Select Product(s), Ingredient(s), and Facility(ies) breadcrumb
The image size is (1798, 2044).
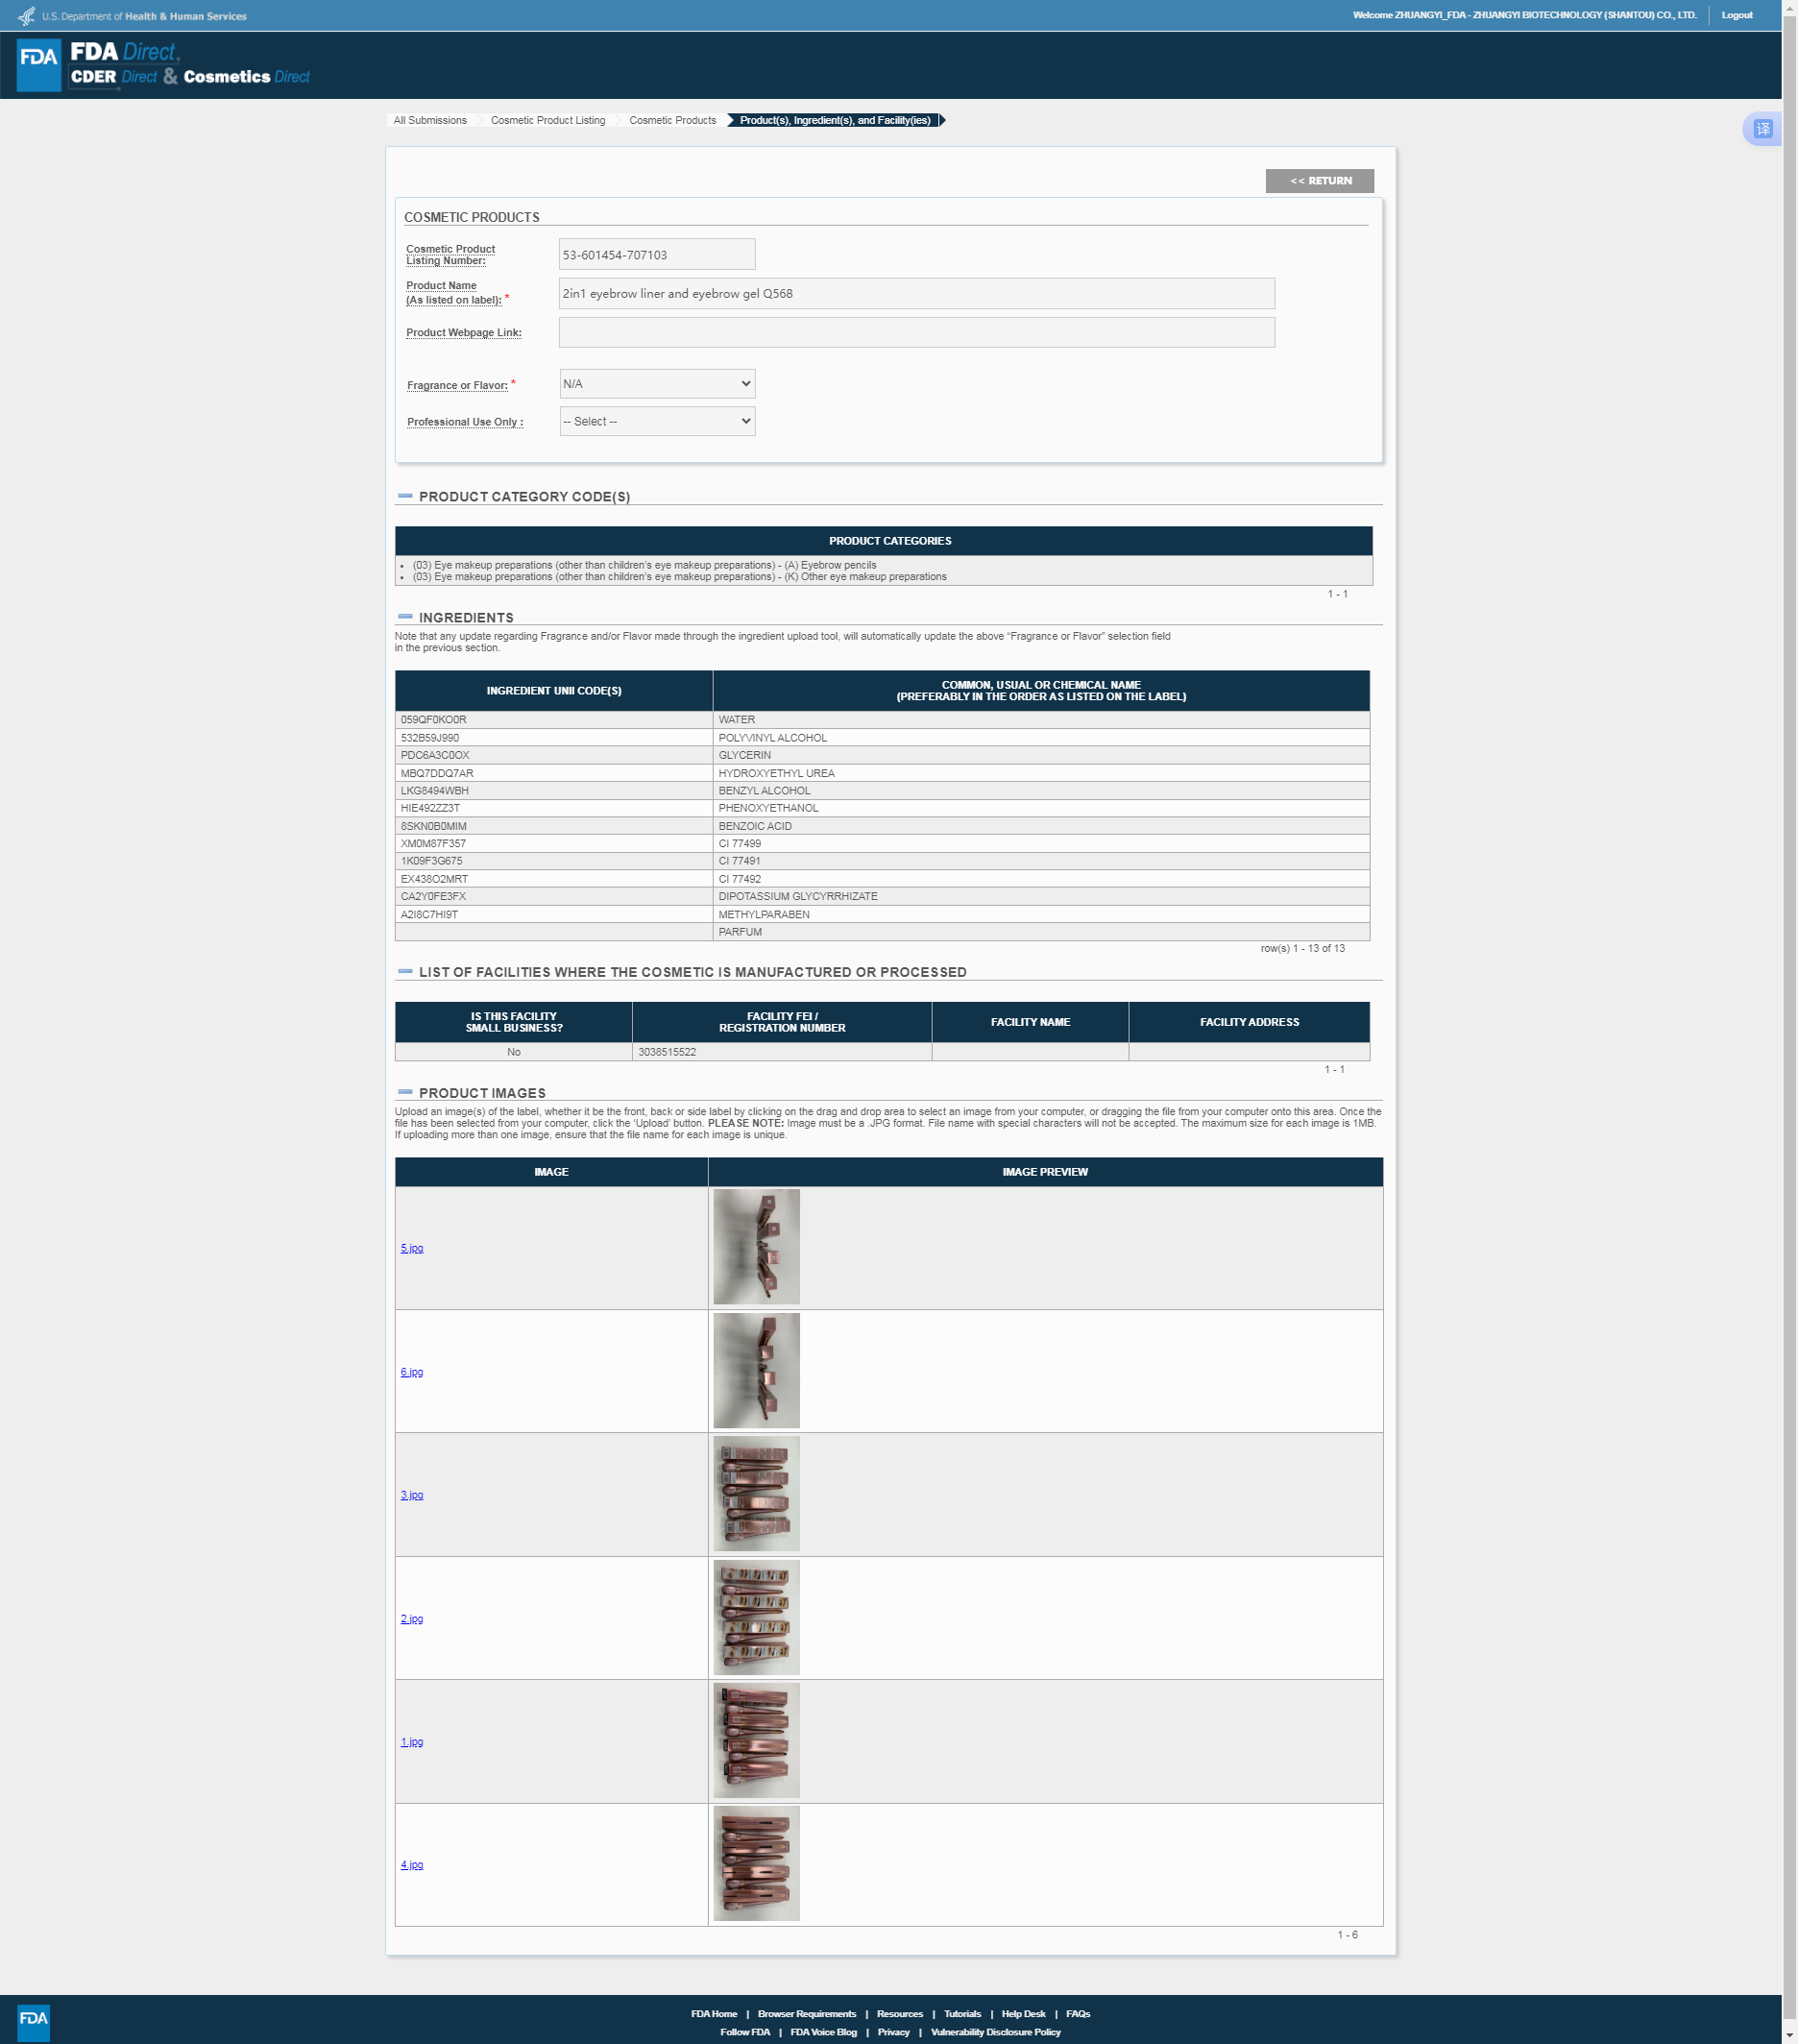(x=835, y=120)
